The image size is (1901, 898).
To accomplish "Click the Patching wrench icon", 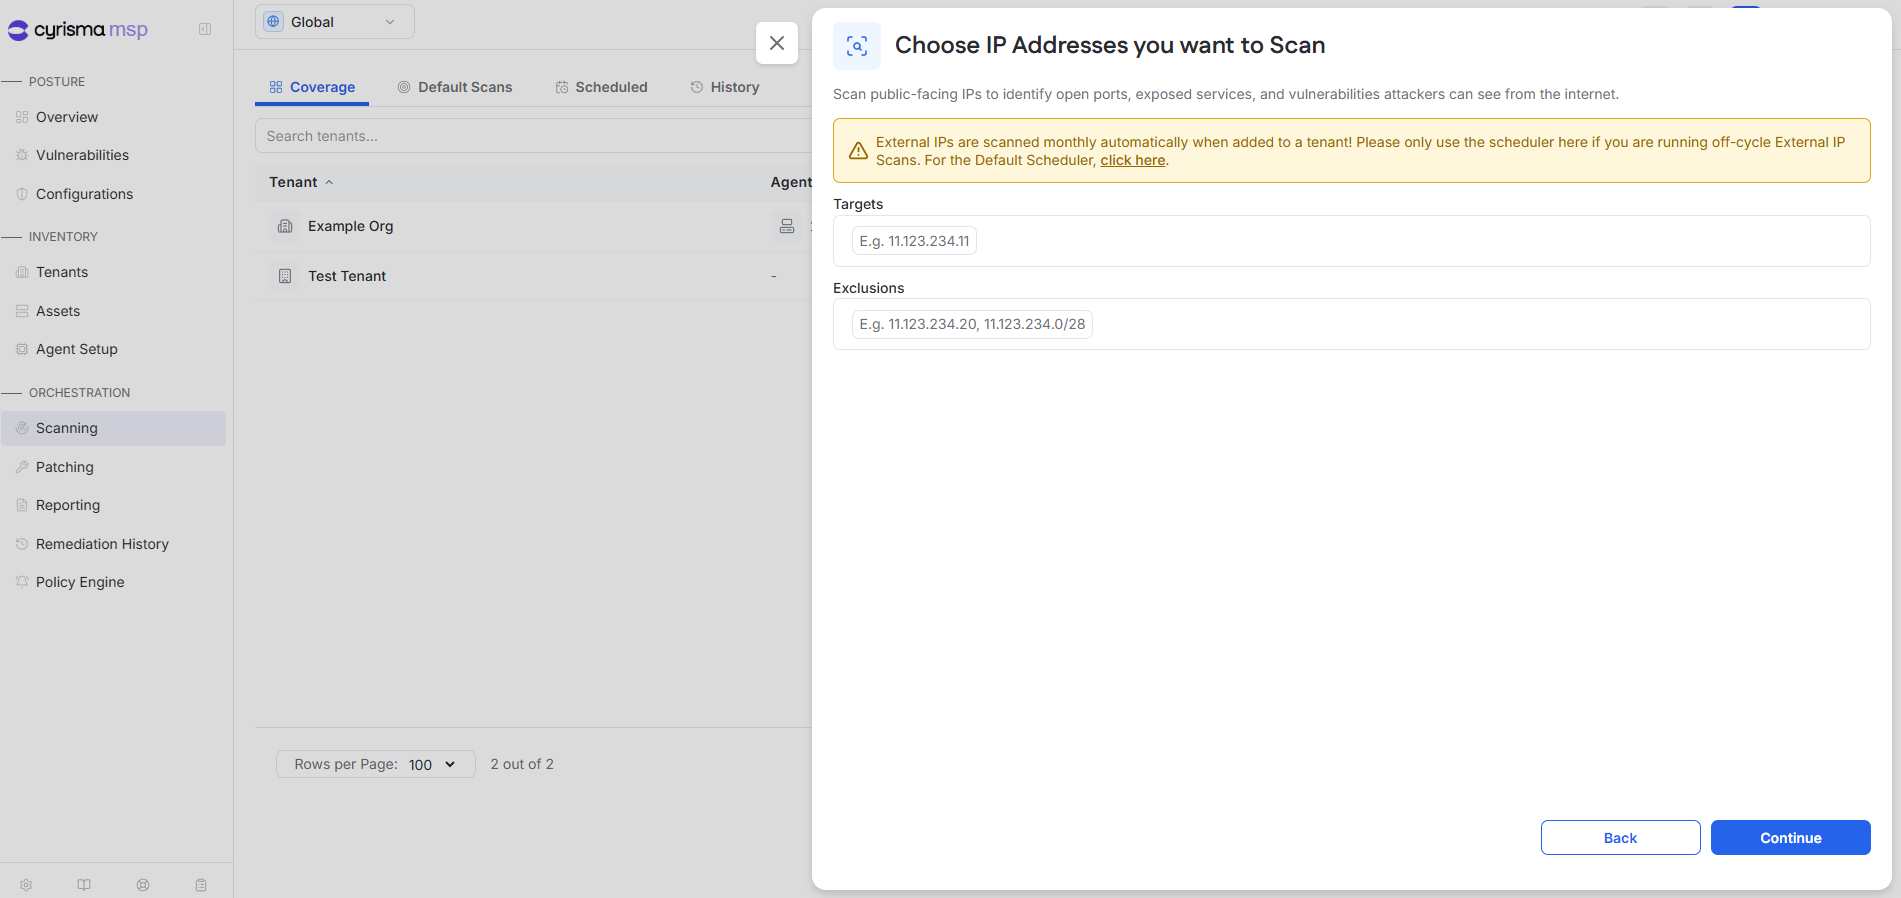I will coord(22,467).
